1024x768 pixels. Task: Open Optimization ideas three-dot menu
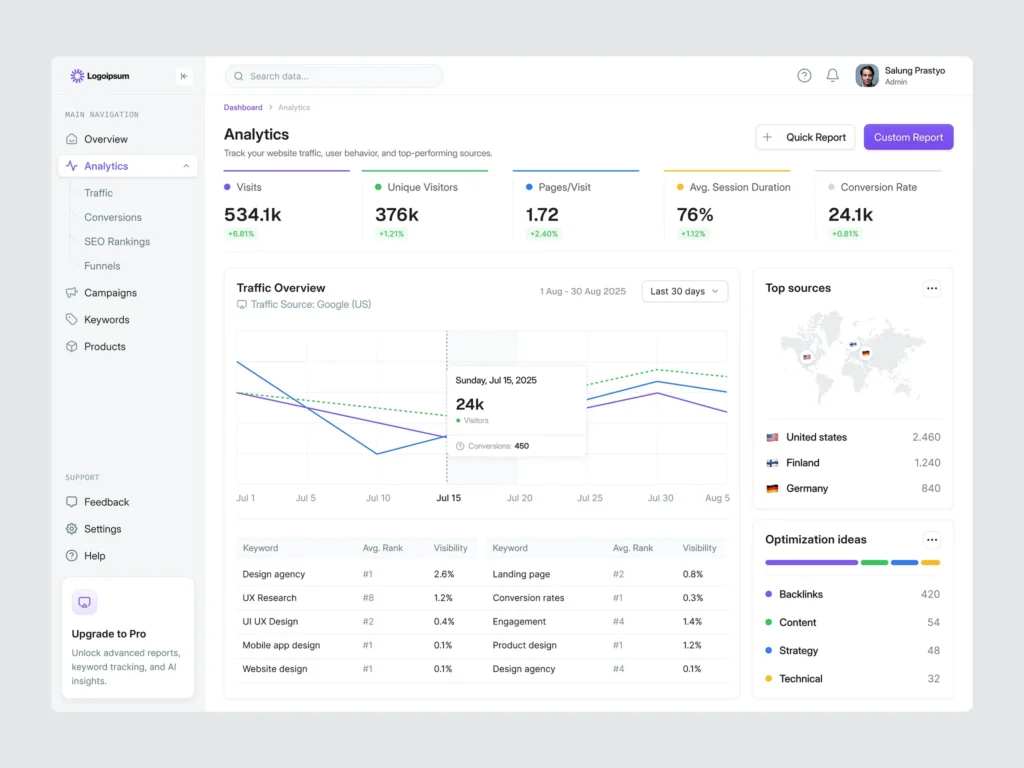tap(931, 539)
